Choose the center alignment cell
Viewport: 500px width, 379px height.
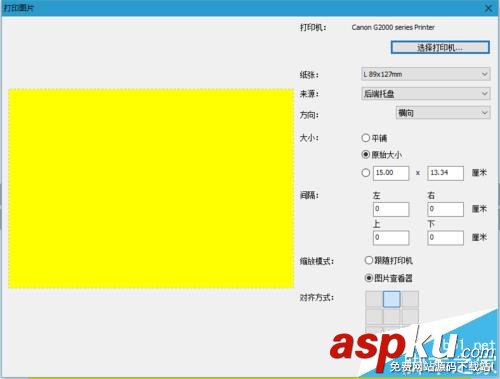pos(392,316)
